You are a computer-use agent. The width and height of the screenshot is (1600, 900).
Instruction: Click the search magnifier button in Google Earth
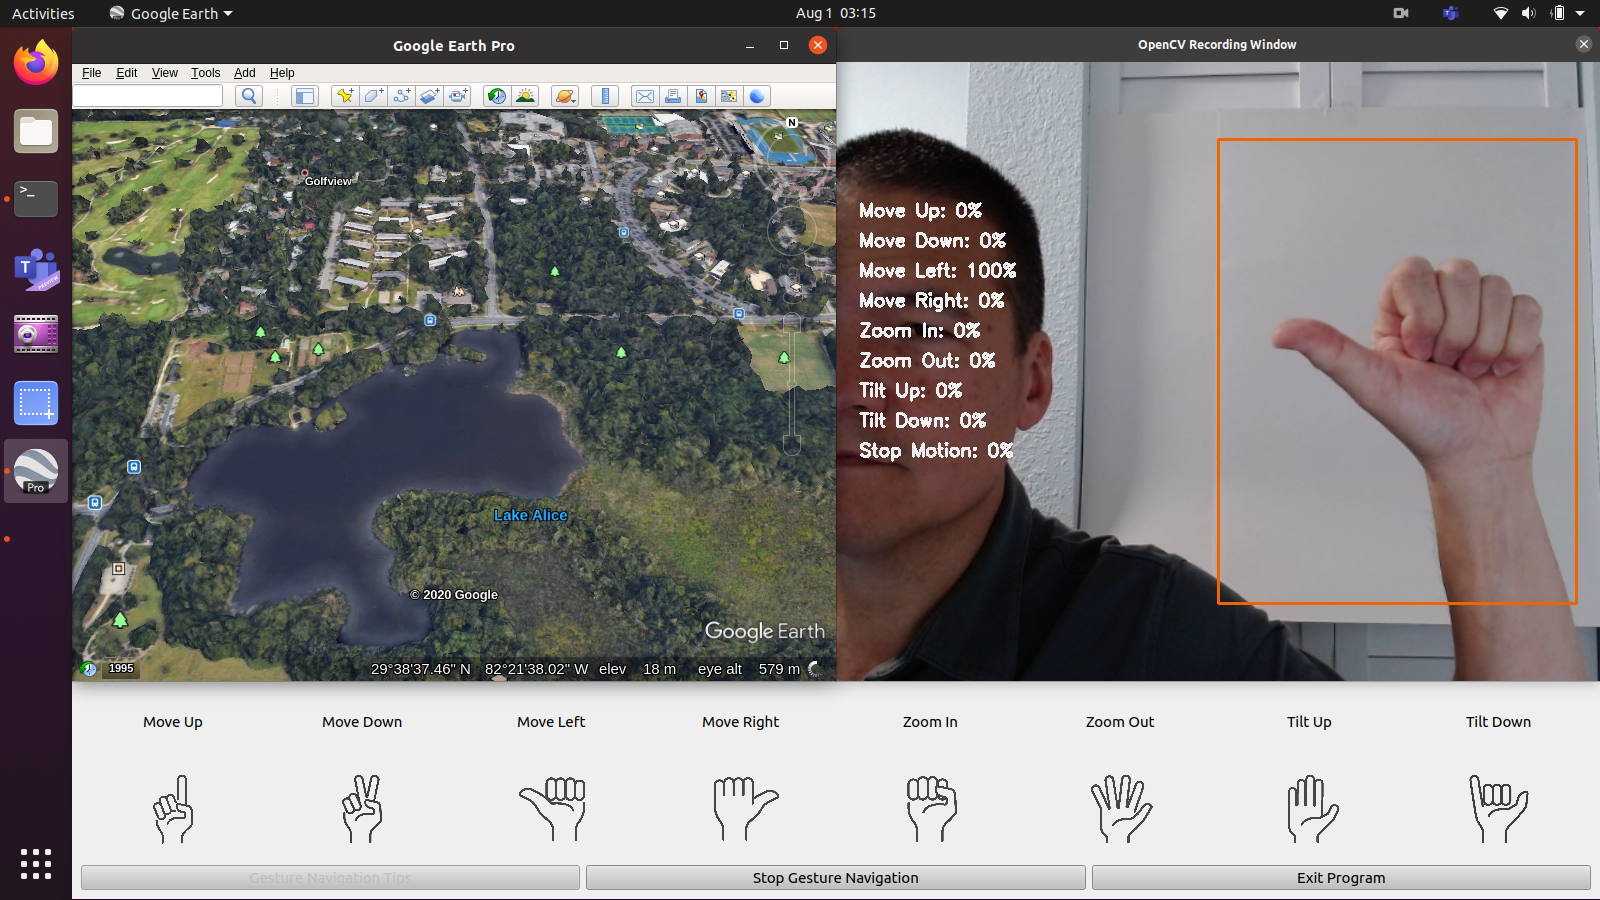click(x=249, y=96)
